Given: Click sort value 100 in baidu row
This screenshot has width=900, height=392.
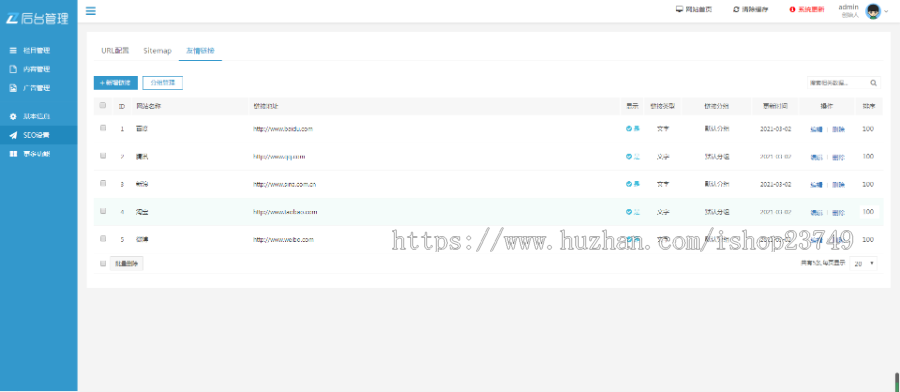Looking at the screenshot, I should coord(868,129).
